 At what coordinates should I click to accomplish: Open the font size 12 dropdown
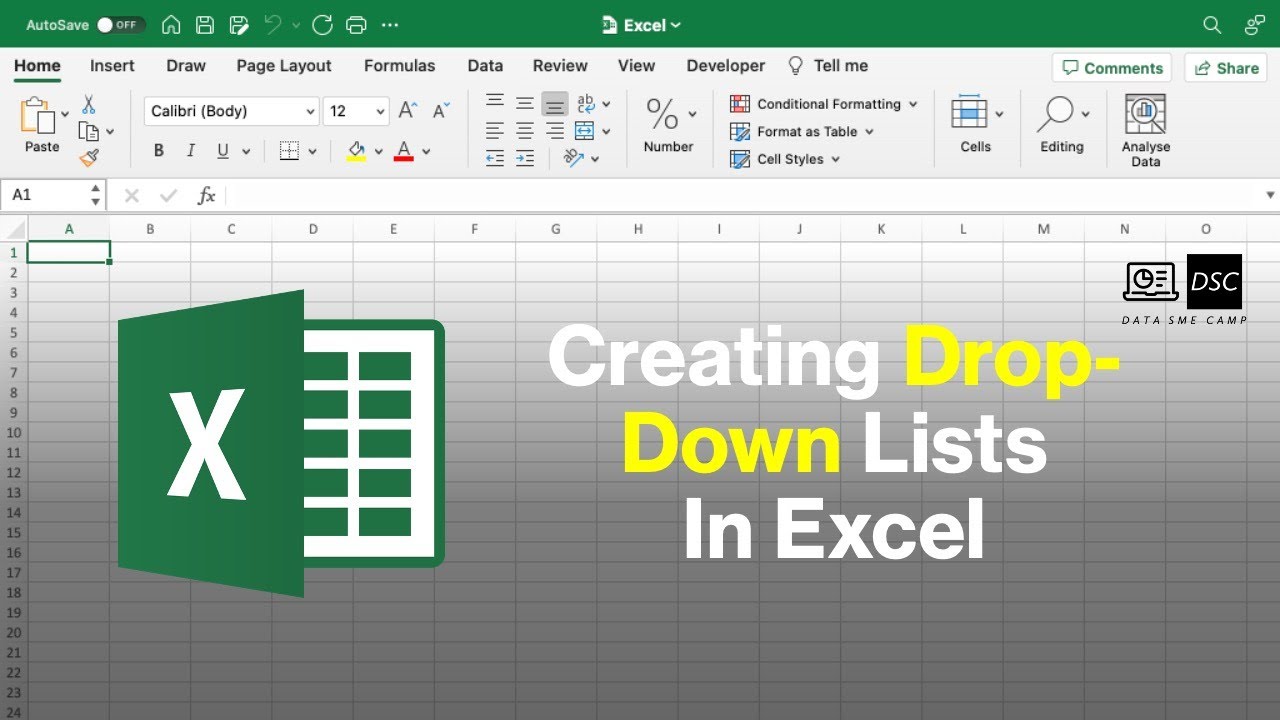point(356,111)
